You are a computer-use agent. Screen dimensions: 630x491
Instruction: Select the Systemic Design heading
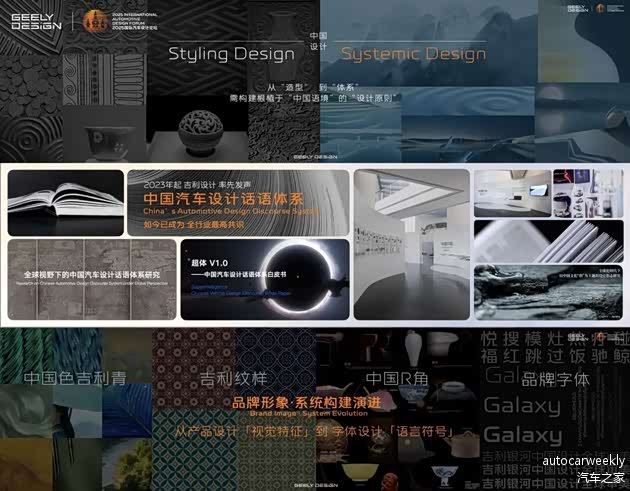(x=413, y=54)
